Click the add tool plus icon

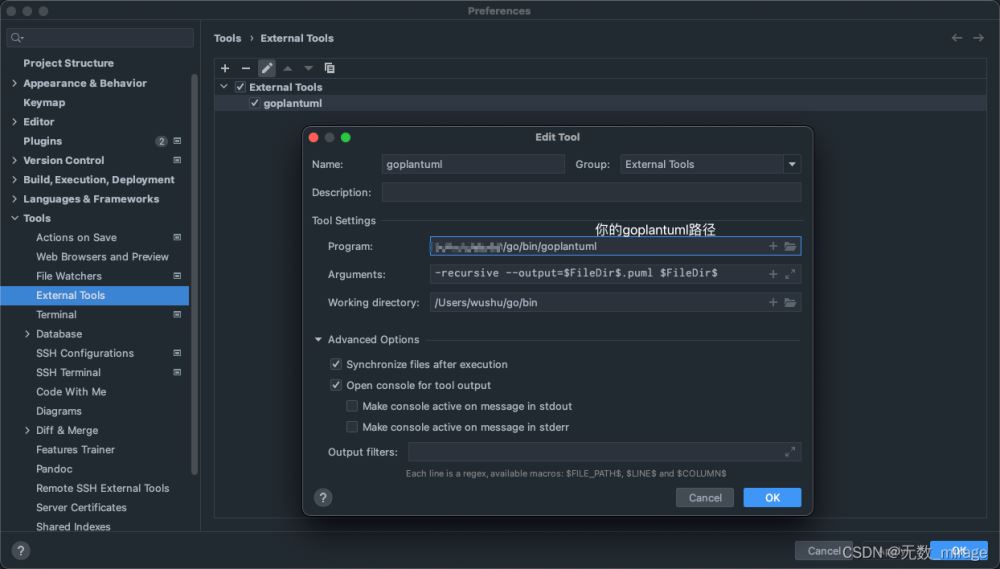tap(225, 68)
